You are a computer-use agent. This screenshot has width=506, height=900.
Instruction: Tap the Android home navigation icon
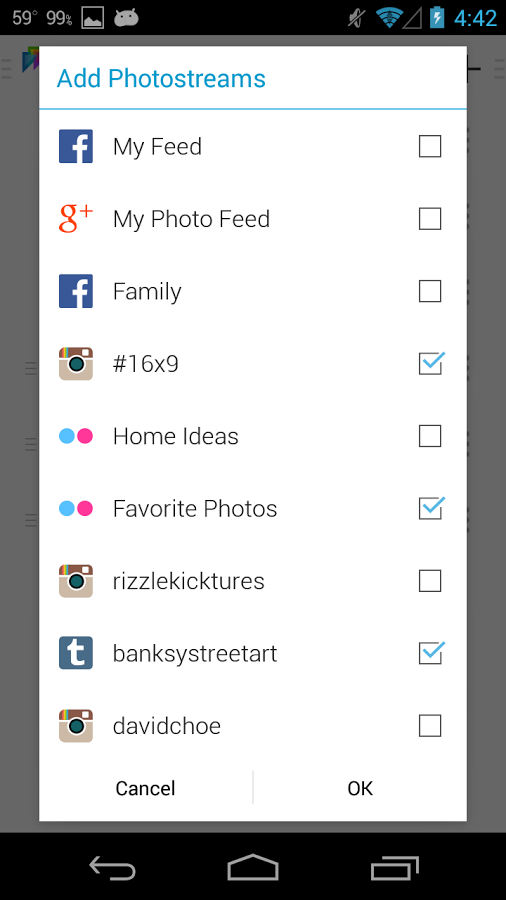point(252,867)
